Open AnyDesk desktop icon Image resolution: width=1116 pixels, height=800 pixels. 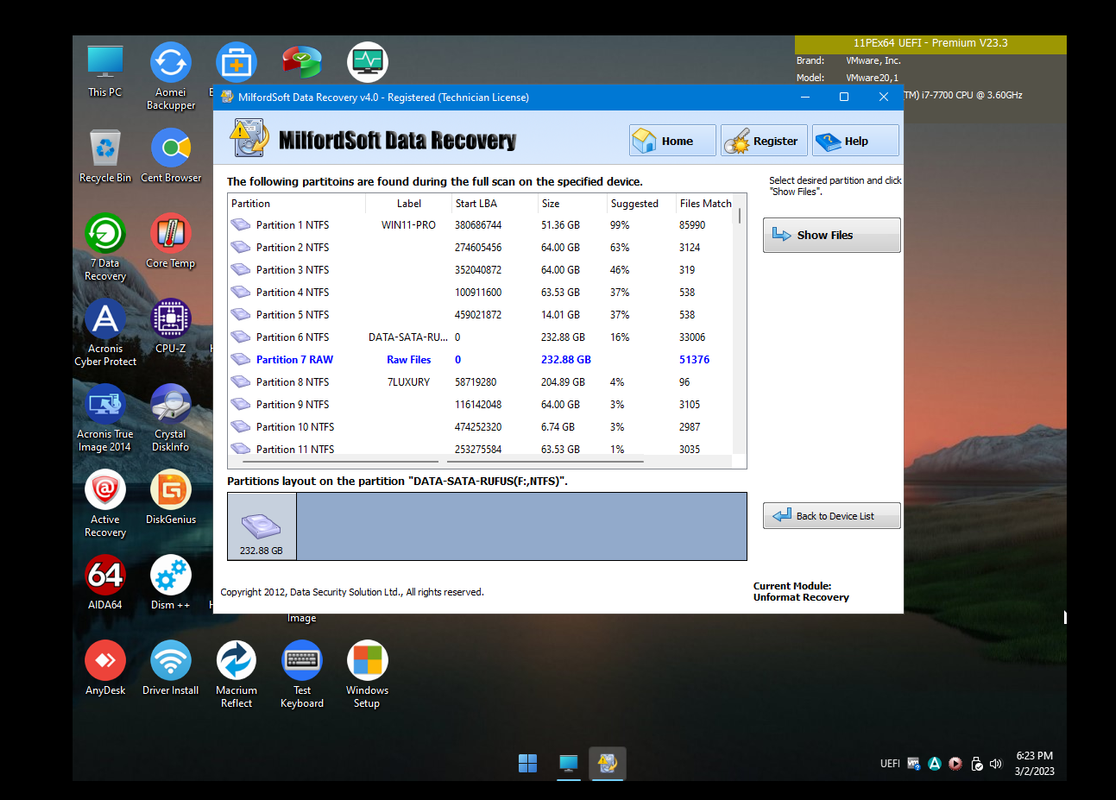(105, 669)
